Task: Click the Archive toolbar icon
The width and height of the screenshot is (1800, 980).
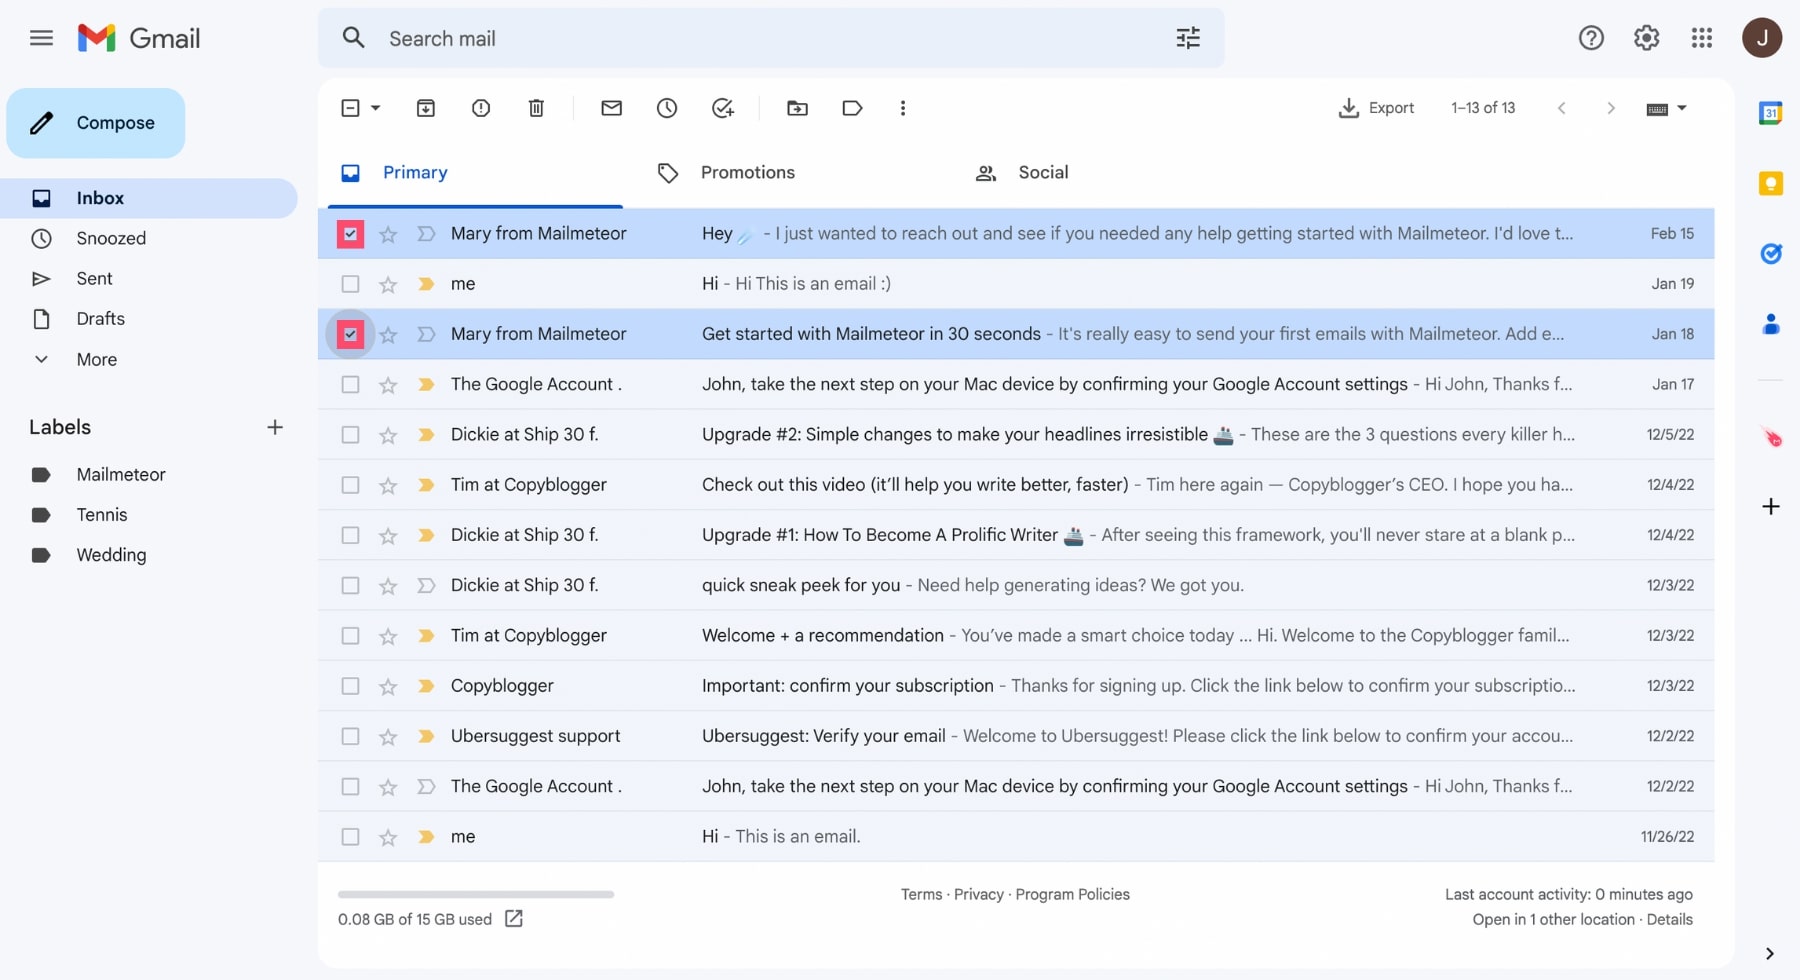Action: 426,108
